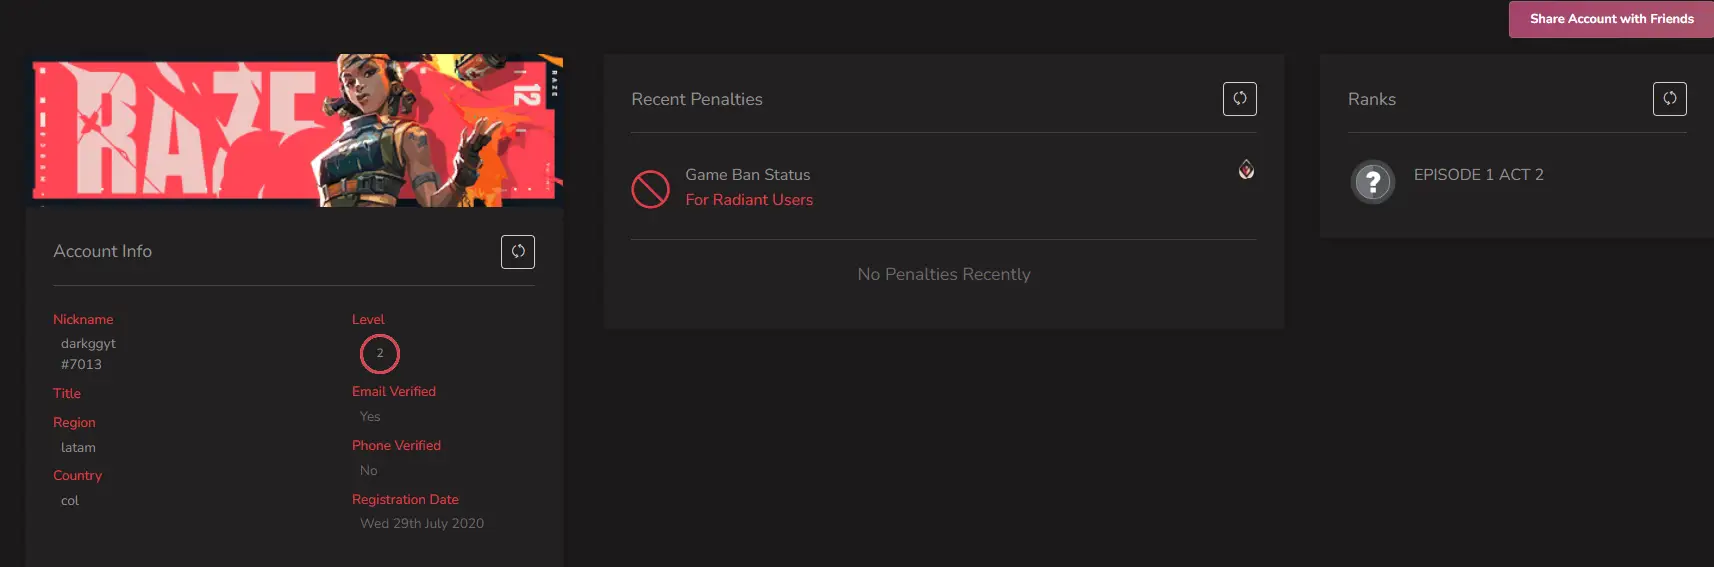Refresh the Recent Penalties panel
The image size is (1714, 567).
click(x=1240, y=99)
